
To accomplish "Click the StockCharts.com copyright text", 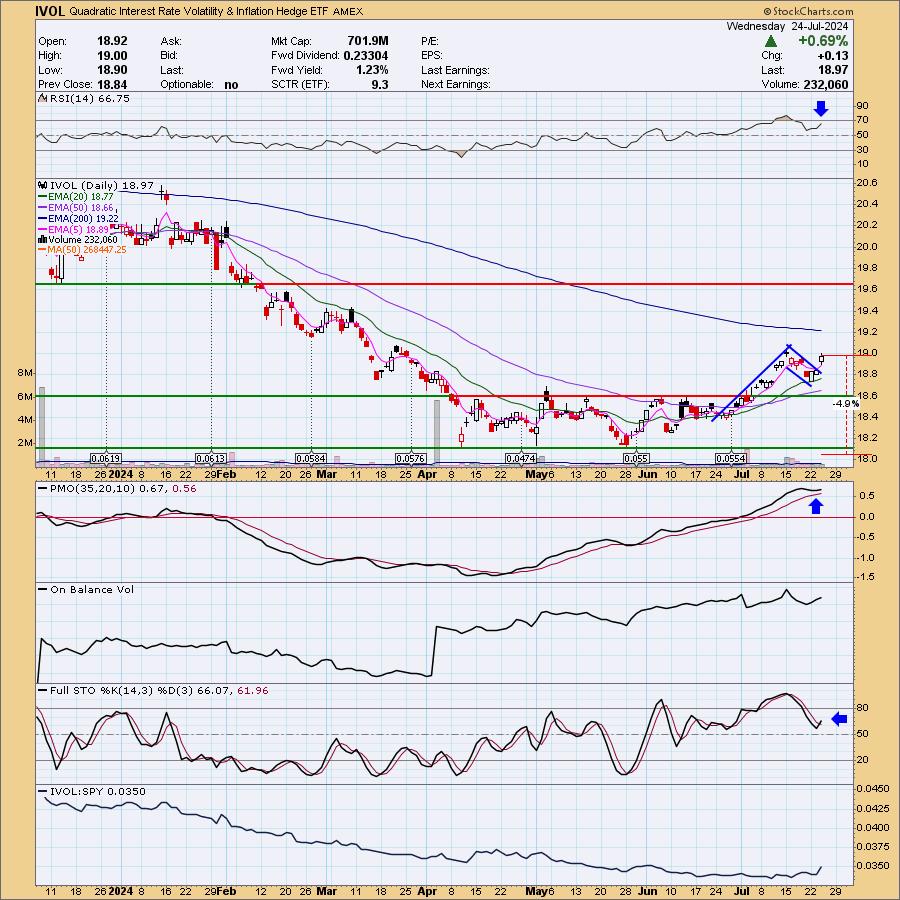I will pos(808,11).
